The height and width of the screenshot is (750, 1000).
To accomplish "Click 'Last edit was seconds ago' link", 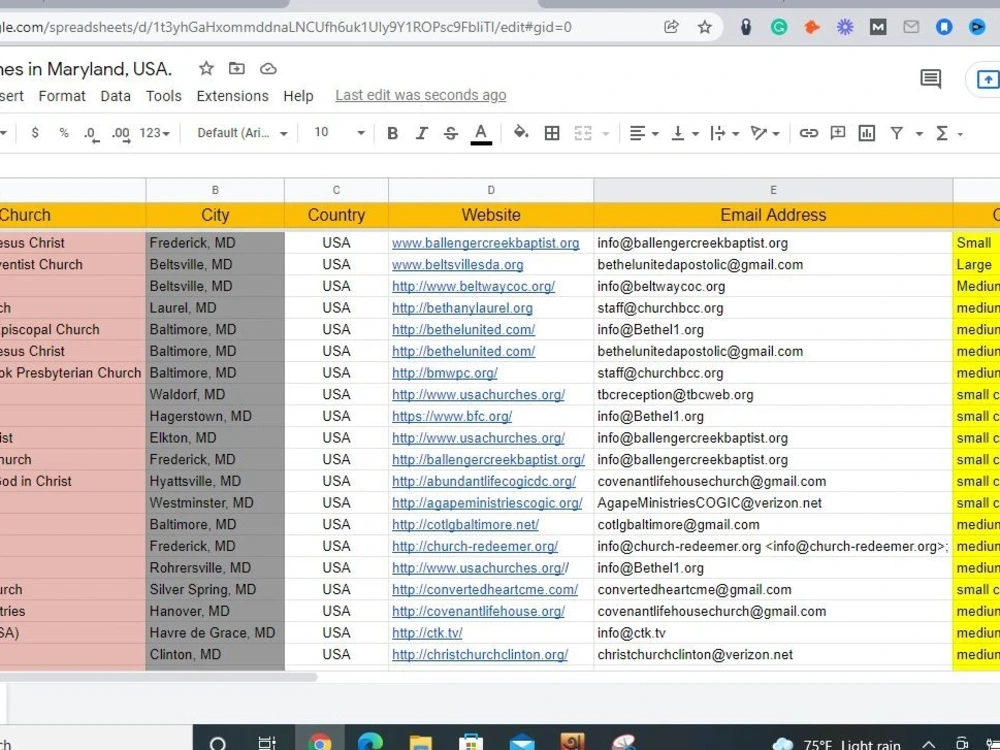I will pos(421,95).
